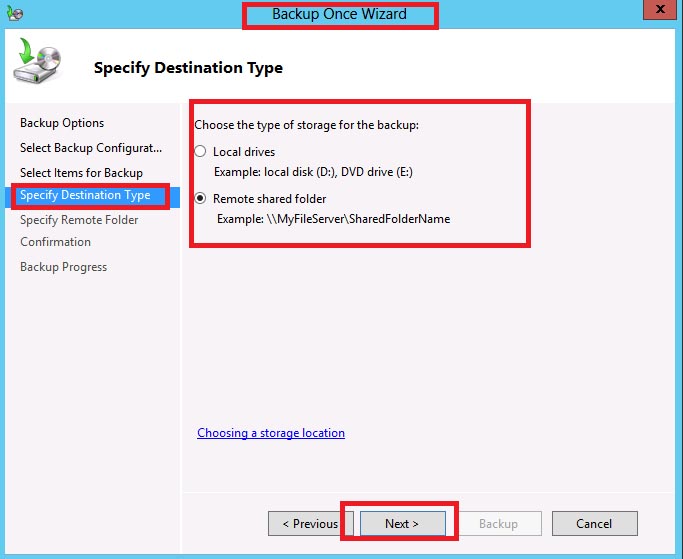683x559 pixels.
Task: Open the Backup Options step
Action: (62, 123)
